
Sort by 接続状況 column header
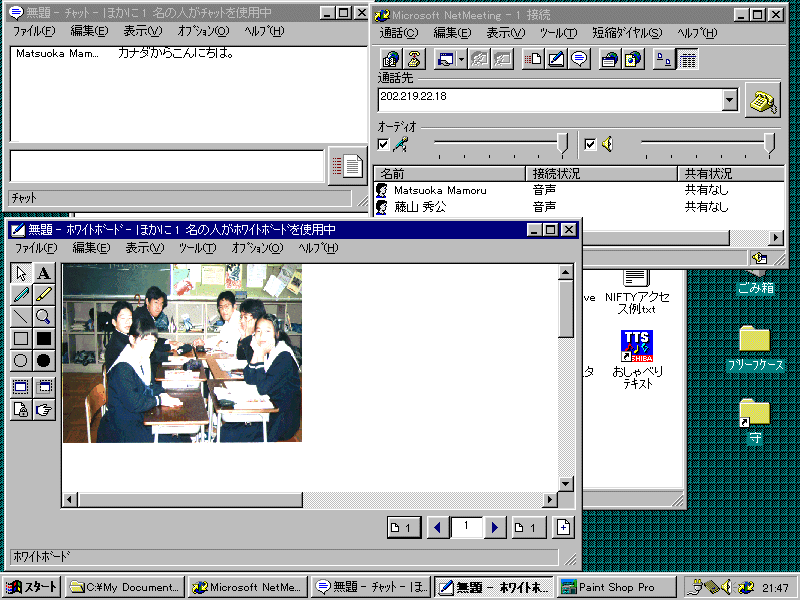(602, 173)
